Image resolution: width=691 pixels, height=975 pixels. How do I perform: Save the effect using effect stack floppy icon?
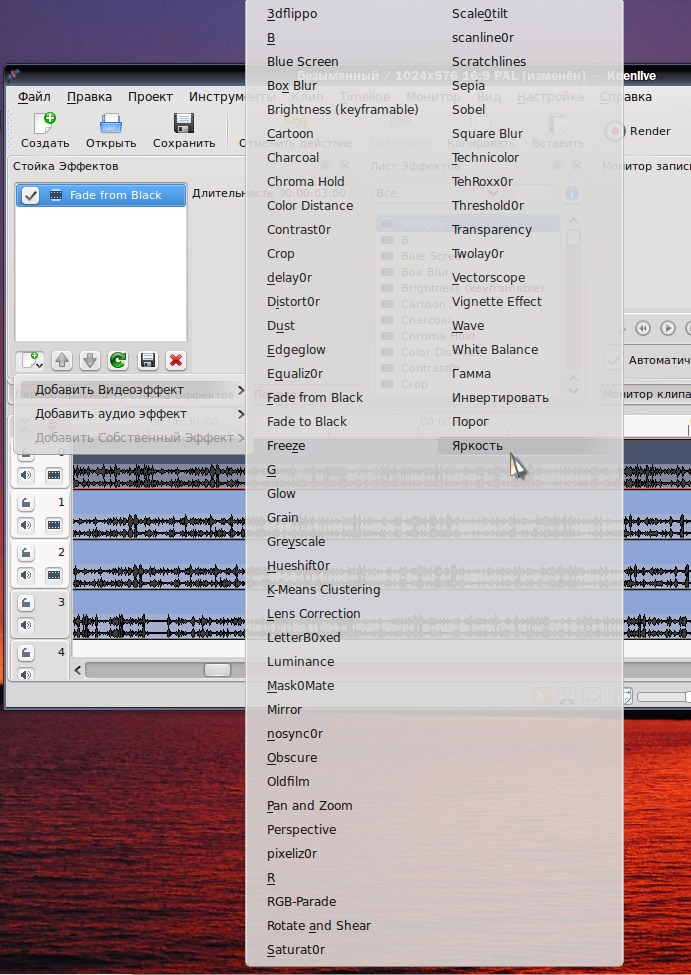click(147, 361)
